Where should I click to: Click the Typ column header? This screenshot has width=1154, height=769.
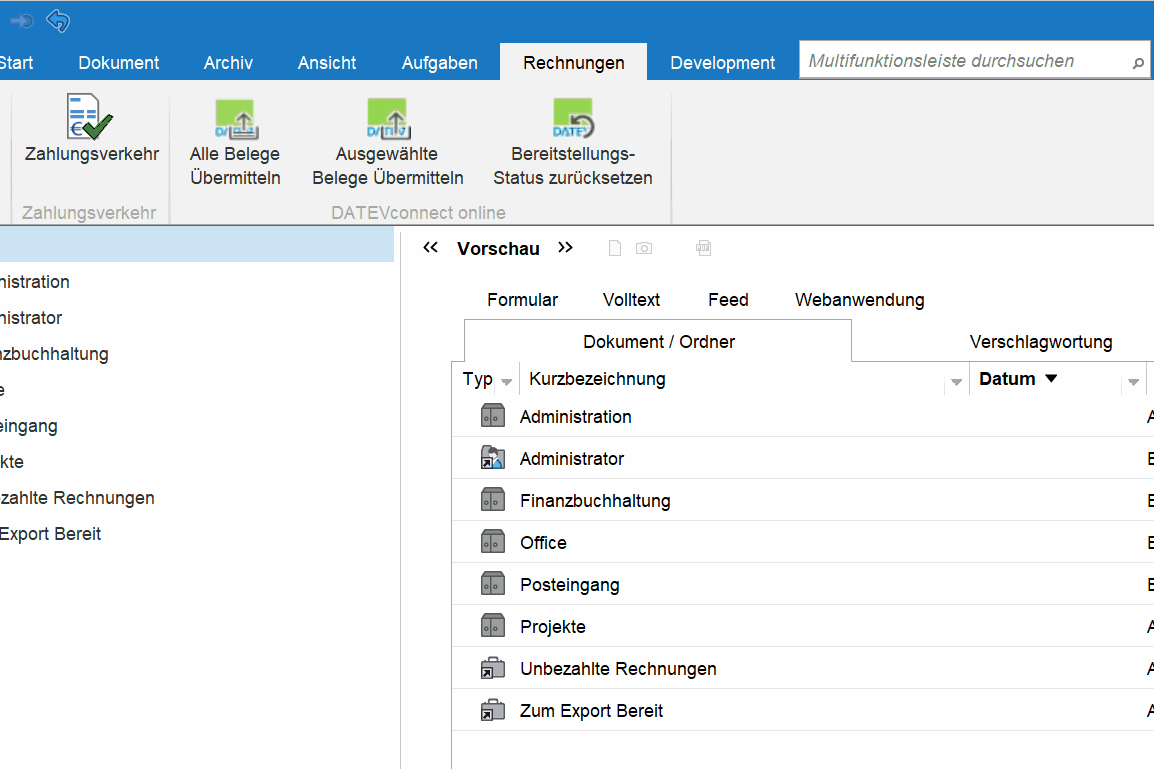point(477,379)
